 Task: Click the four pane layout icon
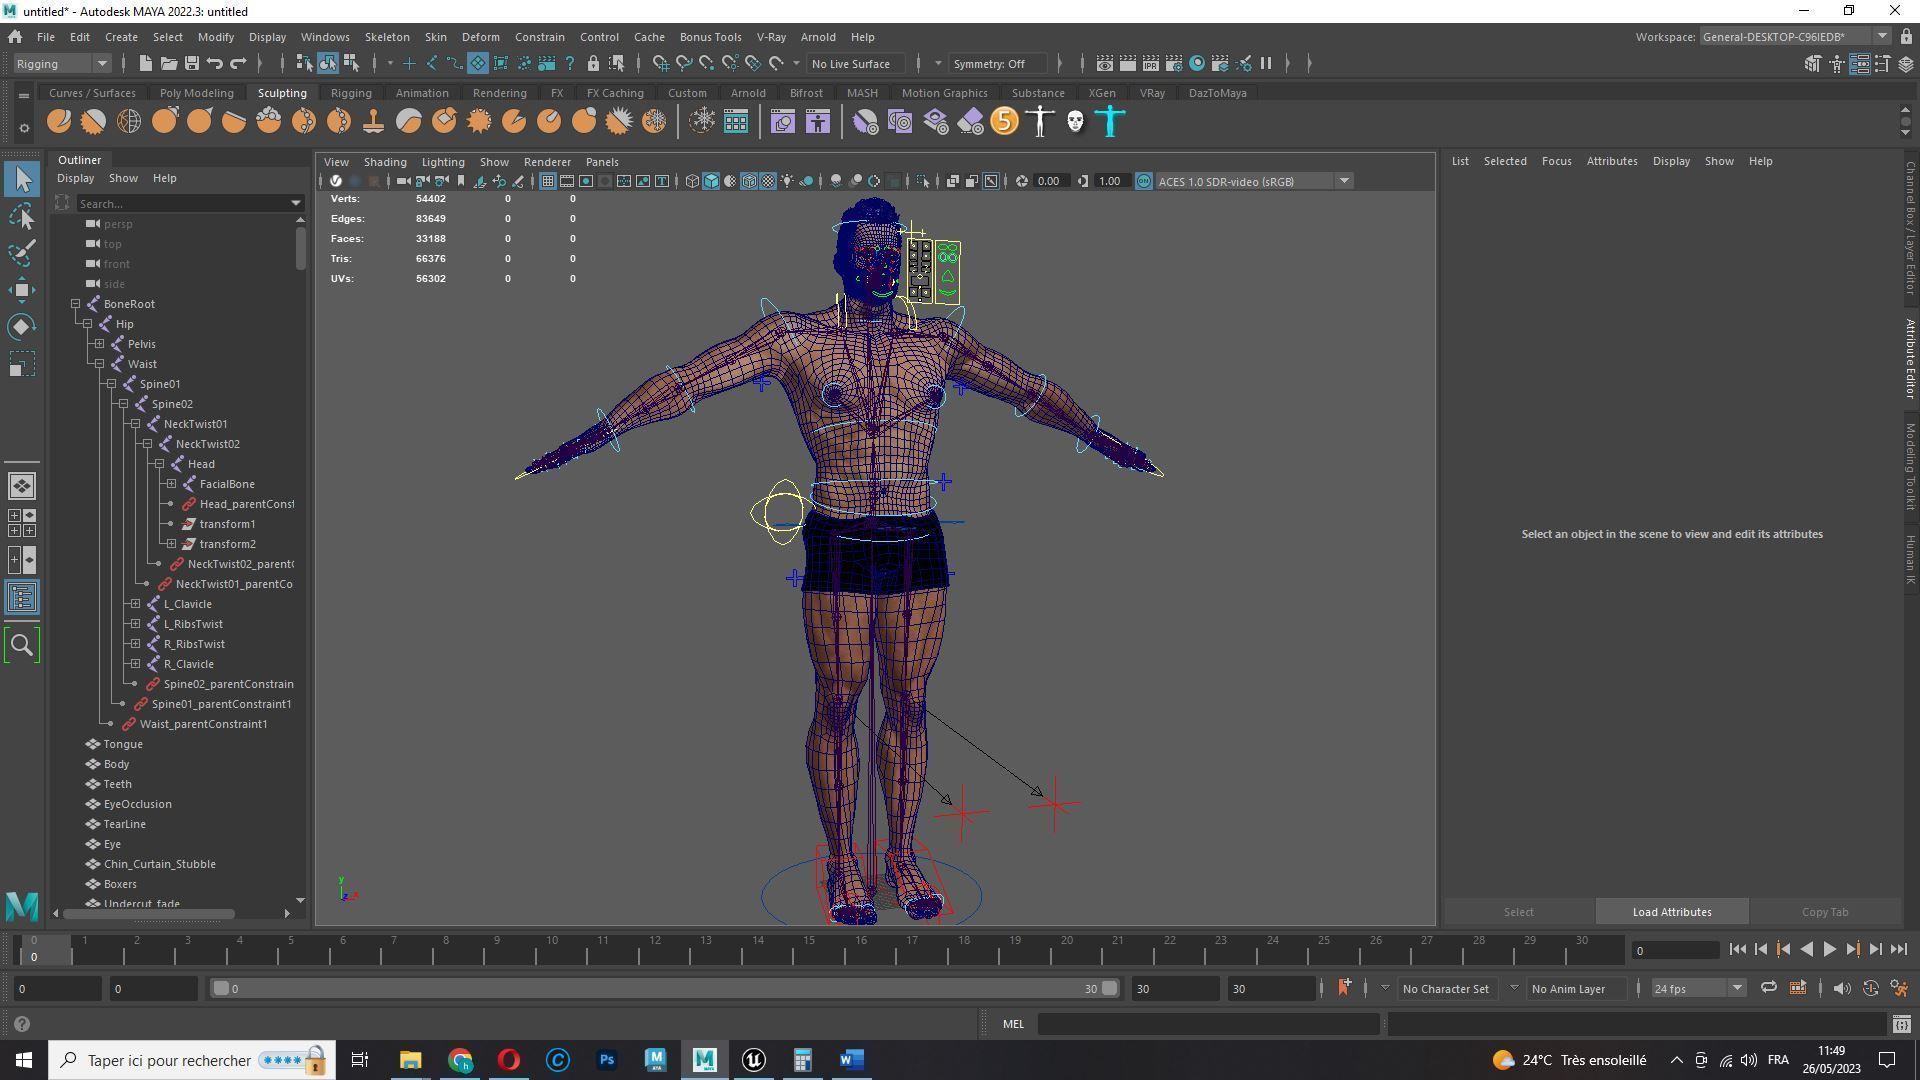(22, 523)
